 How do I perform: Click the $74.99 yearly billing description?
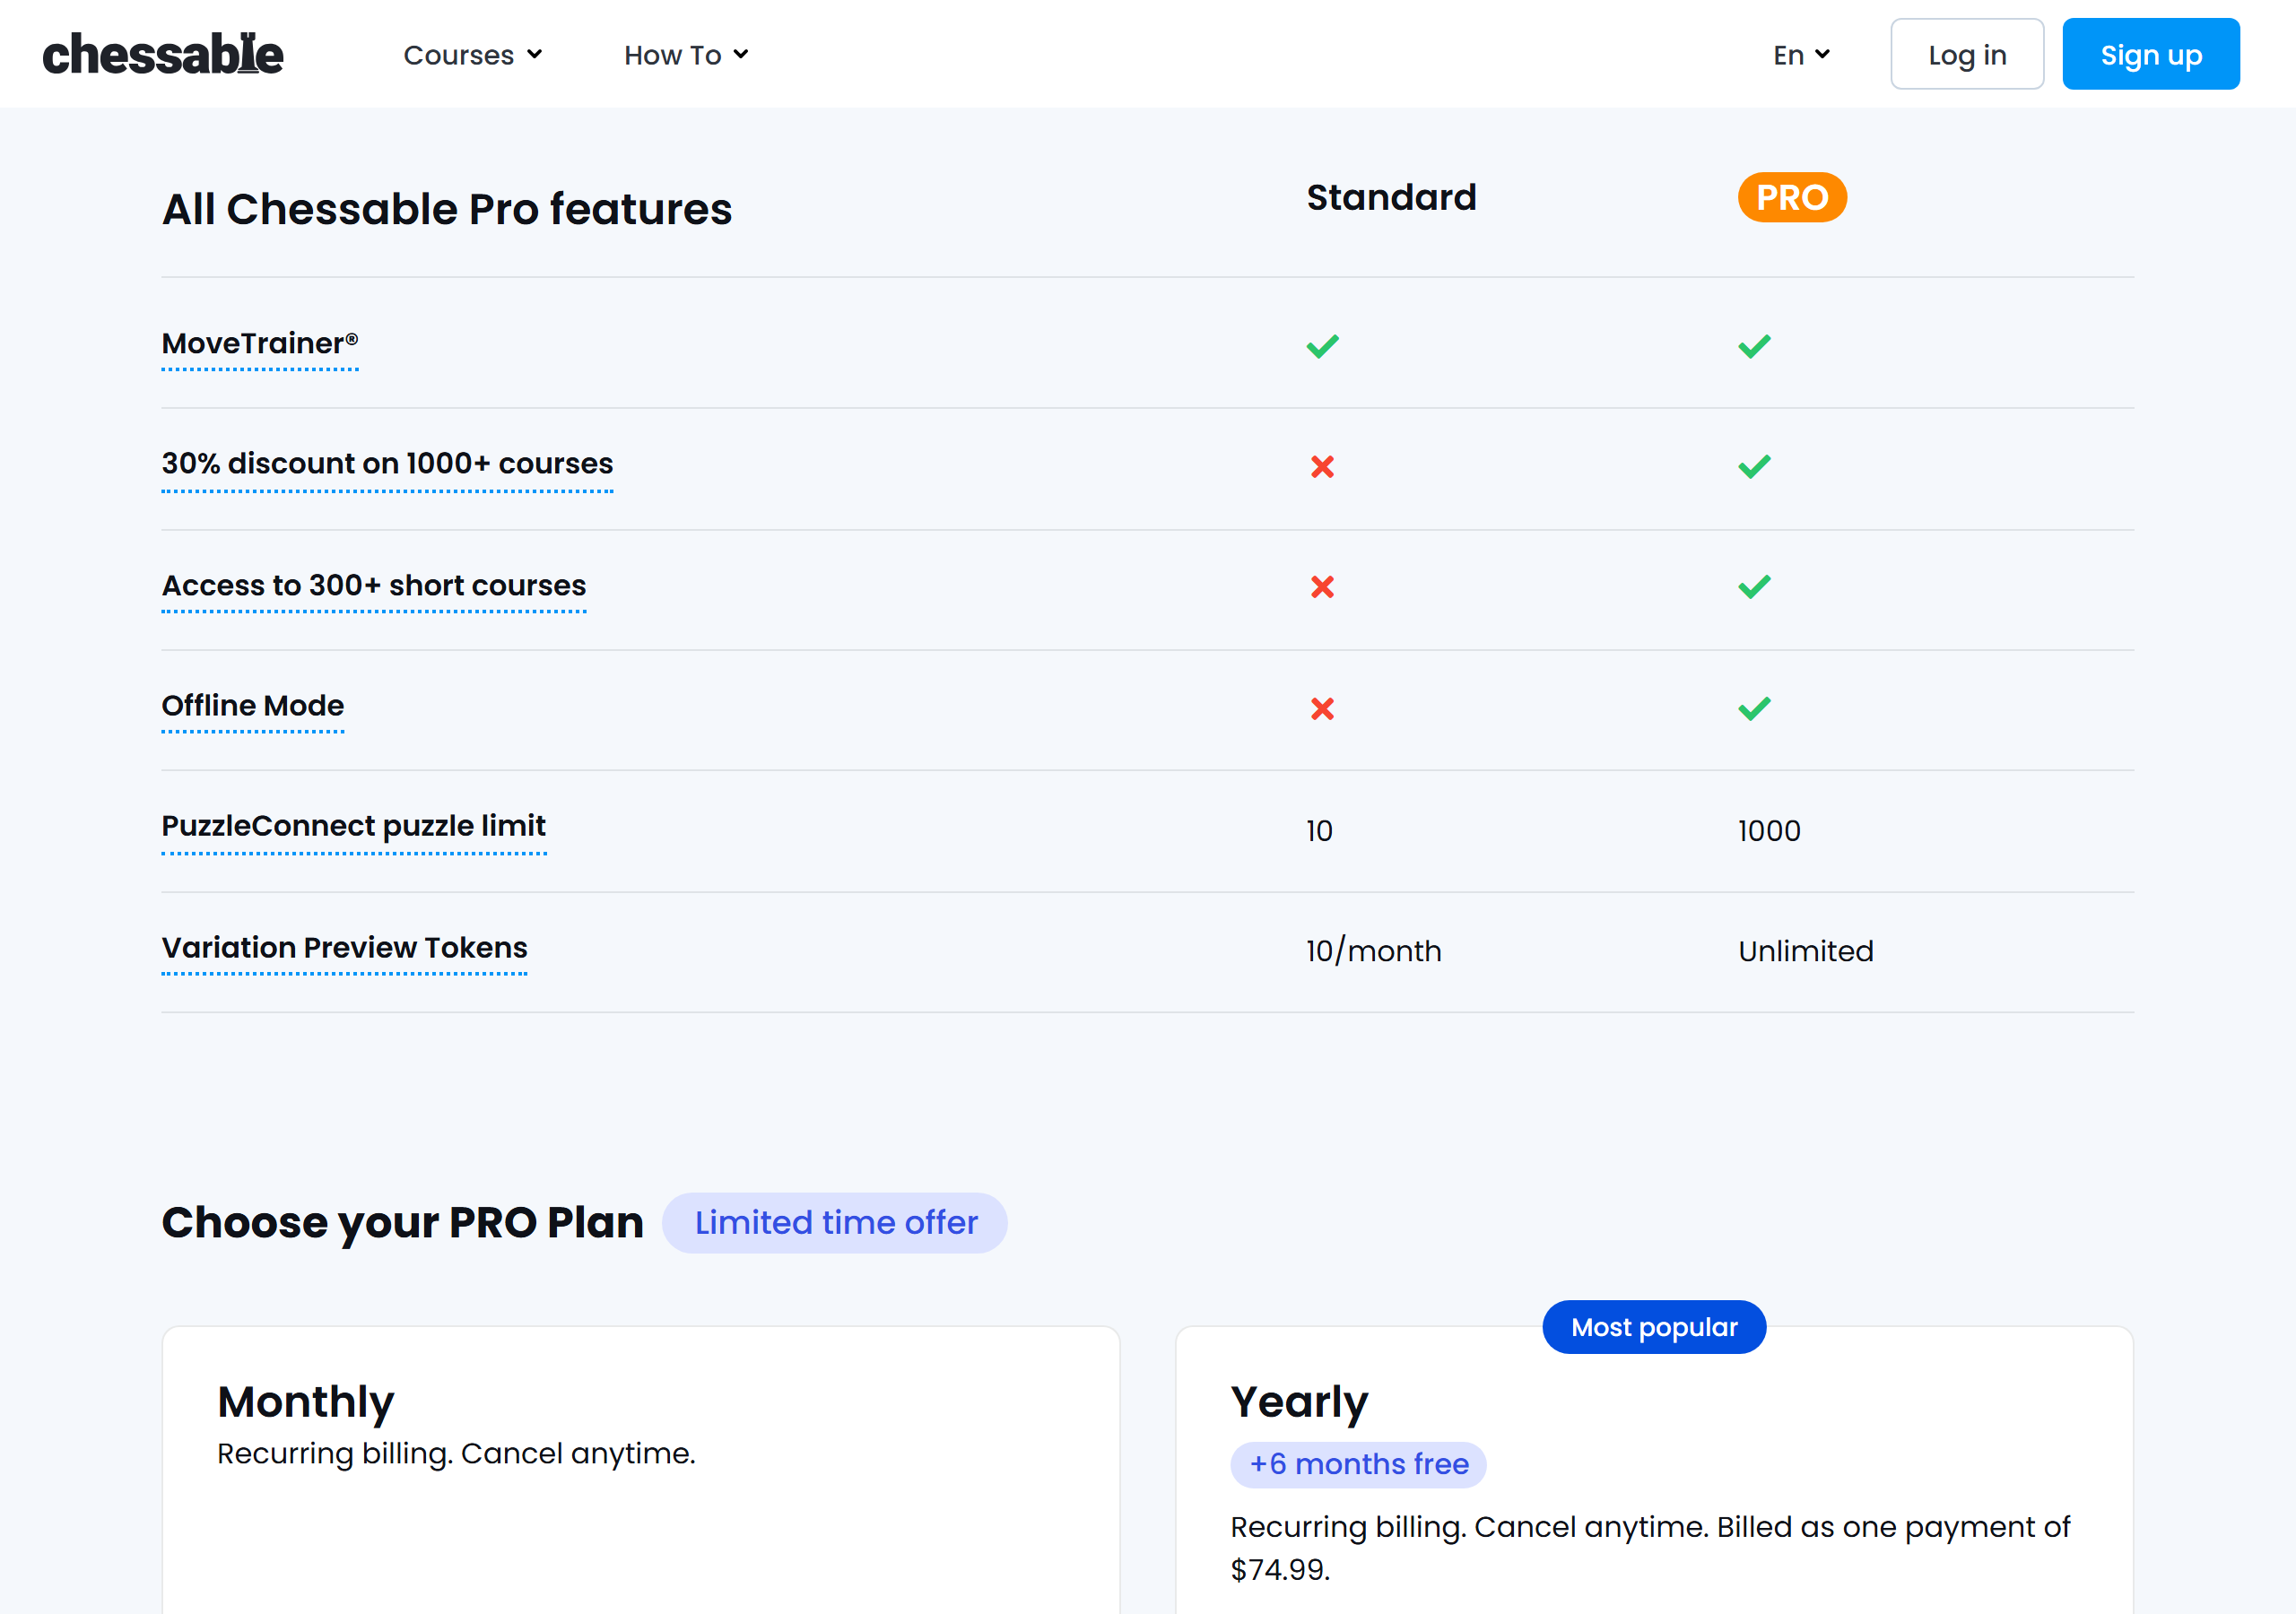1650,1548
